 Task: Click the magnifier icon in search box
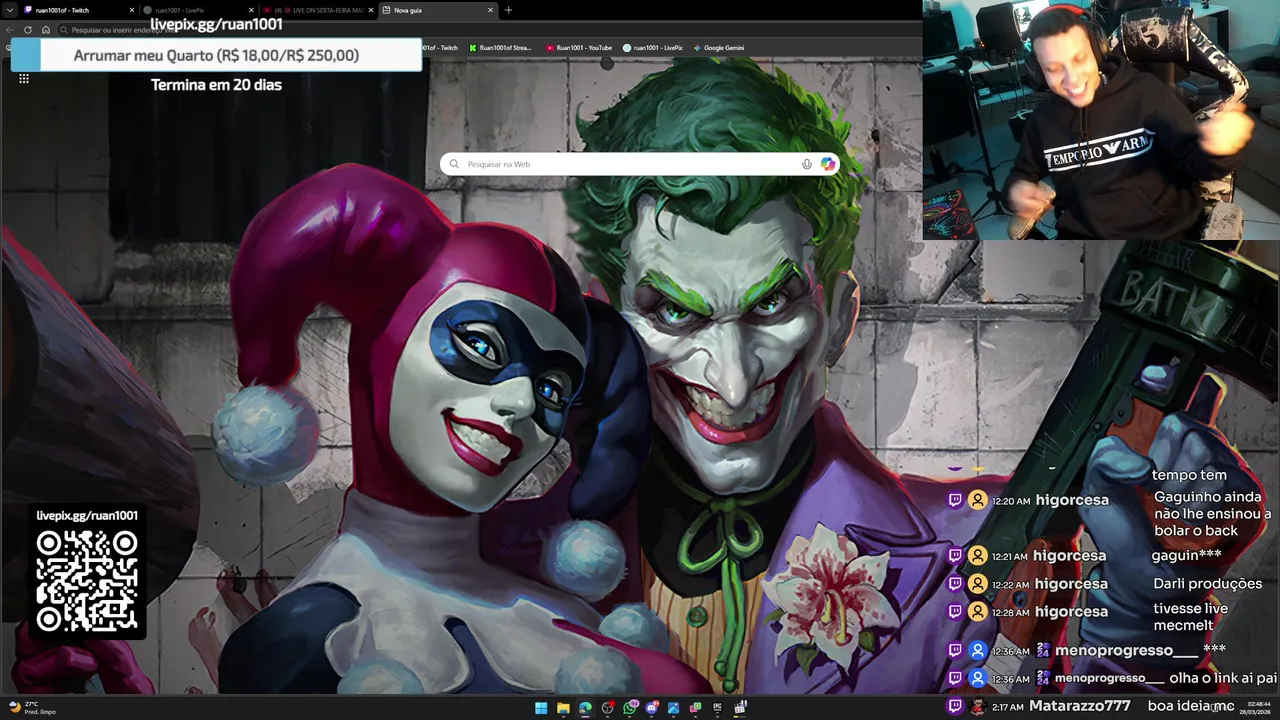click(454, 164)
